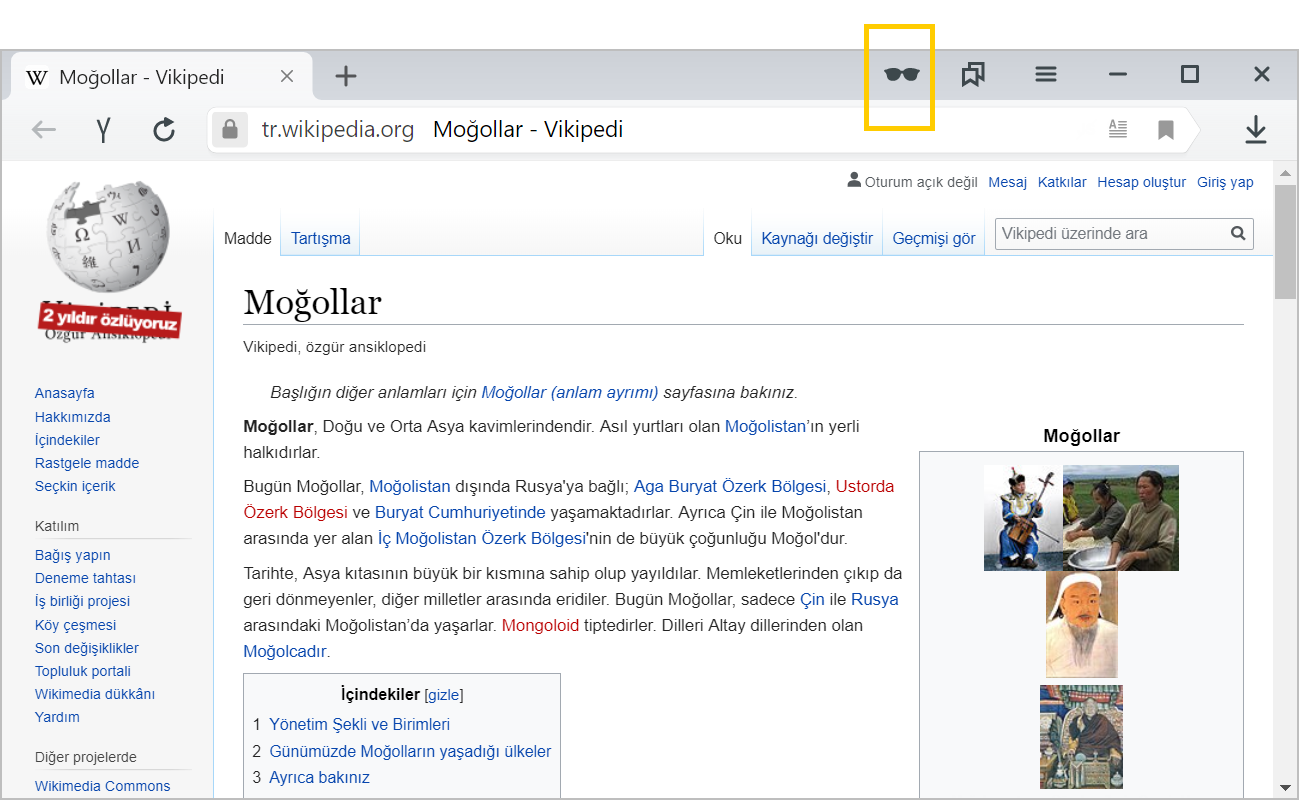This screenshot has height=800, width=1299.
Task: Click the user icon next to Oturum açık değil
Action: click(x=854, y=180)
